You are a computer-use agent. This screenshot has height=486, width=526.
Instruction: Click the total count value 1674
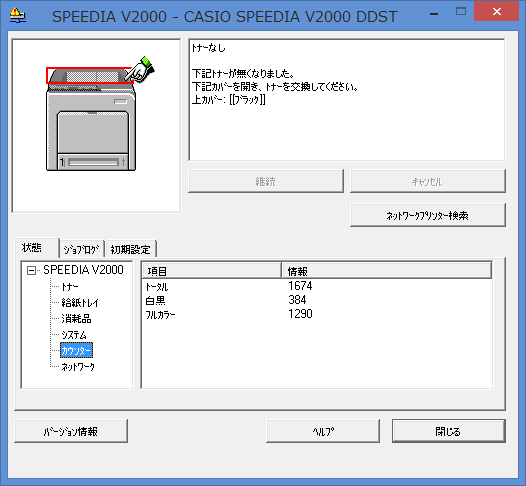point(300,286)
